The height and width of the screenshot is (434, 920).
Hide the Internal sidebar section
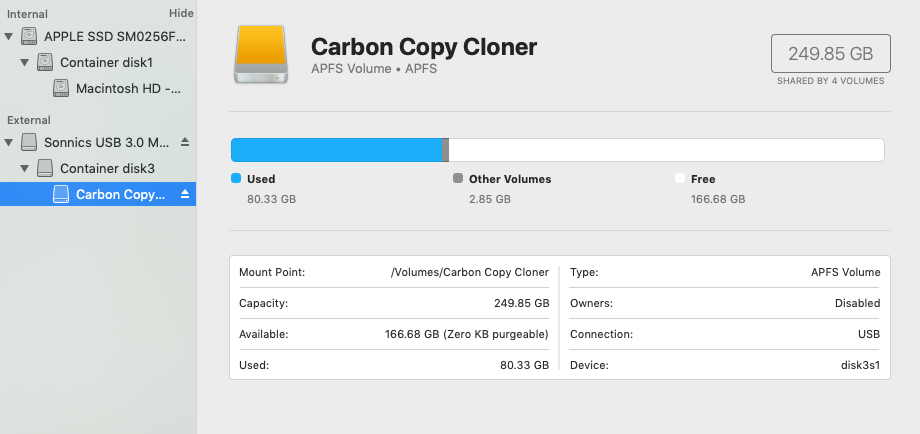[x=181, y=13]
